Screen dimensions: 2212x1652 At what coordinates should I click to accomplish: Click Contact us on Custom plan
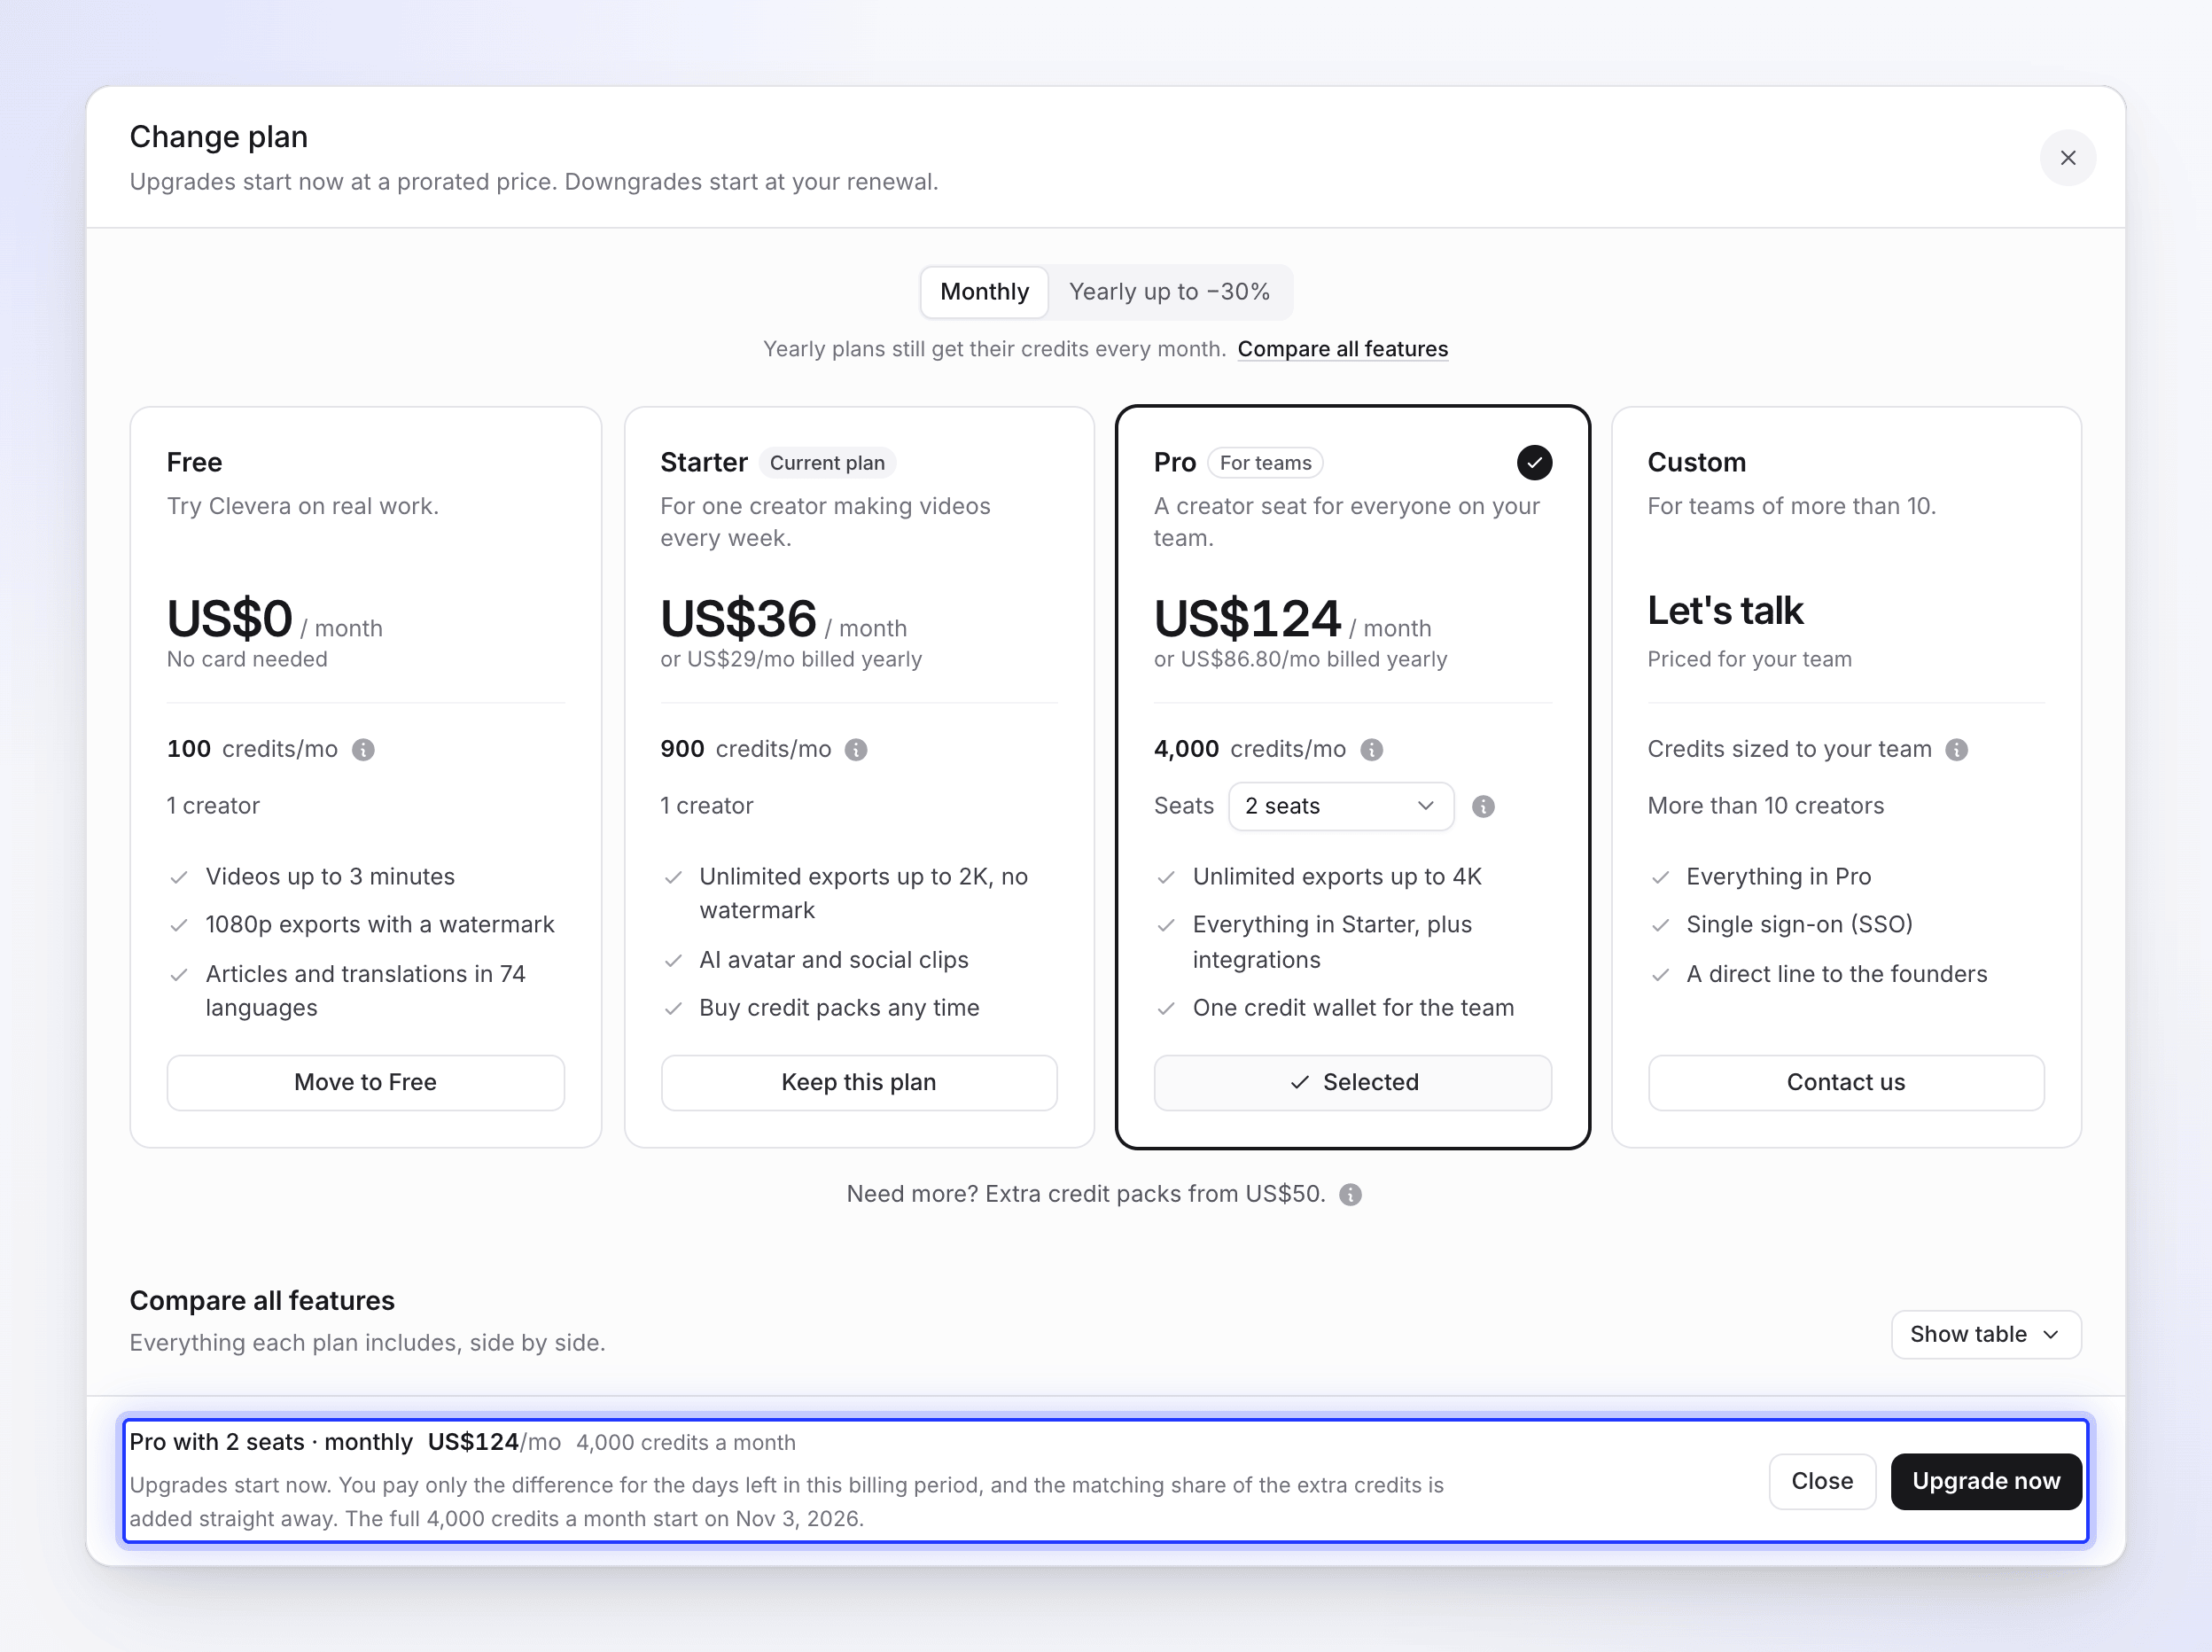coord(1846,1082)
